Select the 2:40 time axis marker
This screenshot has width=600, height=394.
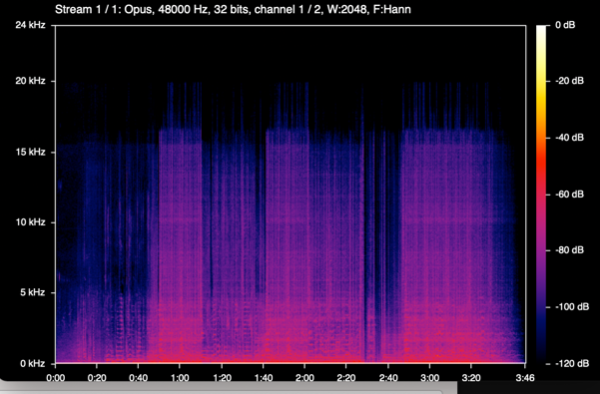pyautogui.click(x=388, y=378)
